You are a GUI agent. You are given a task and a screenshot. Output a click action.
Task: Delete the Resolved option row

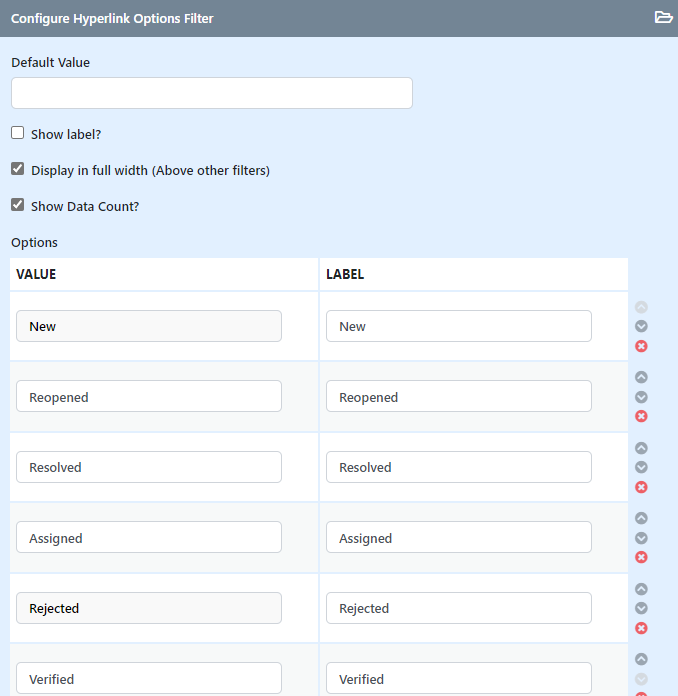click(641, 487)
